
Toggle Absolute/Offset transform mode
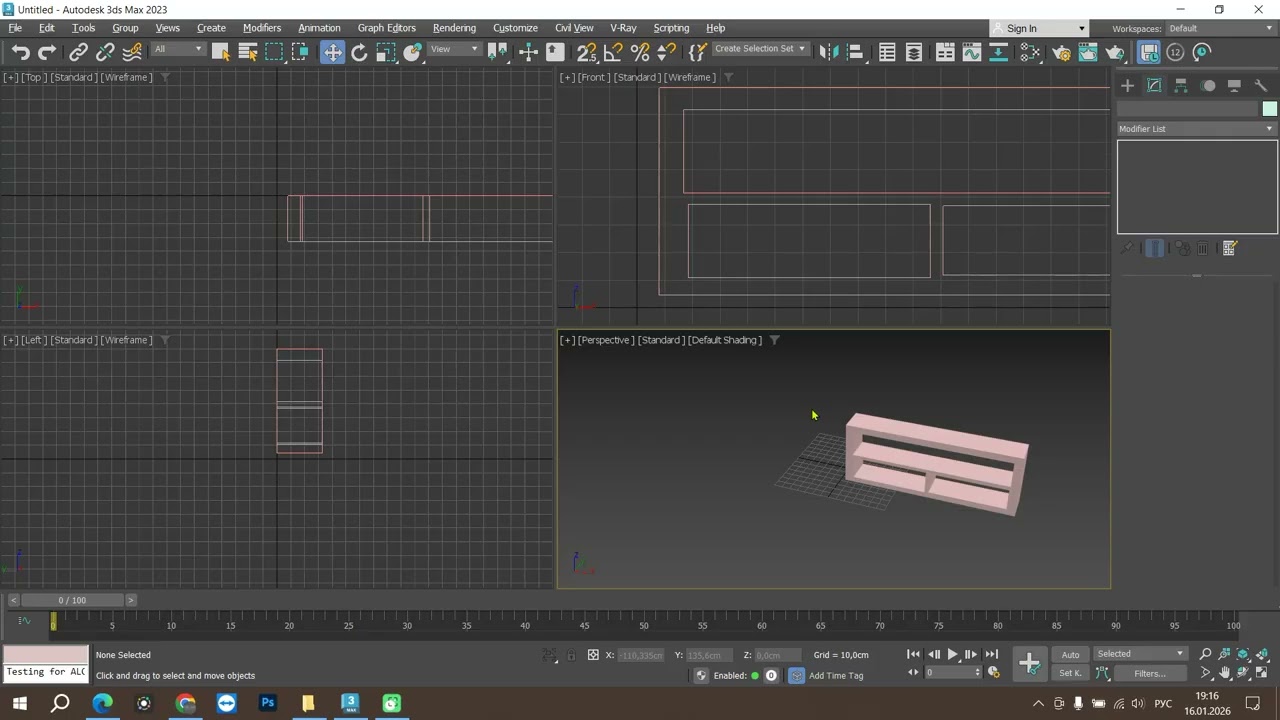(593, 655)
